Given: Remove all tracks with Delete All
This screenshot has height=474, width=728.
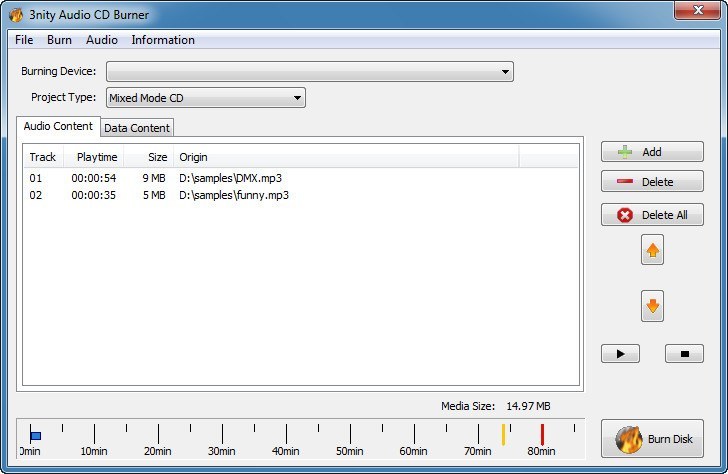Looking at the screenshot, I should tap(652, 215).
